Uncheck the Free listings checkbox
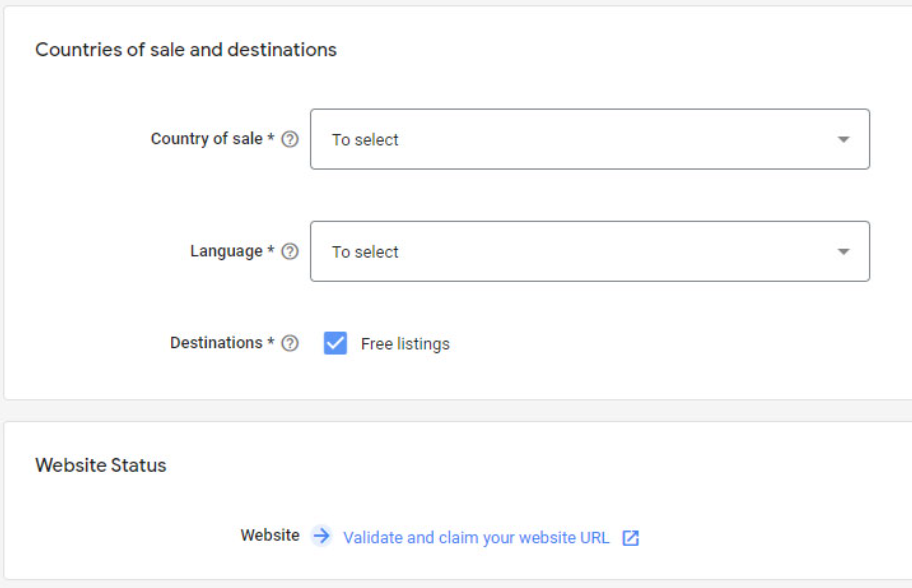This screenshot has height=588, width=912. tap(335, 344)
